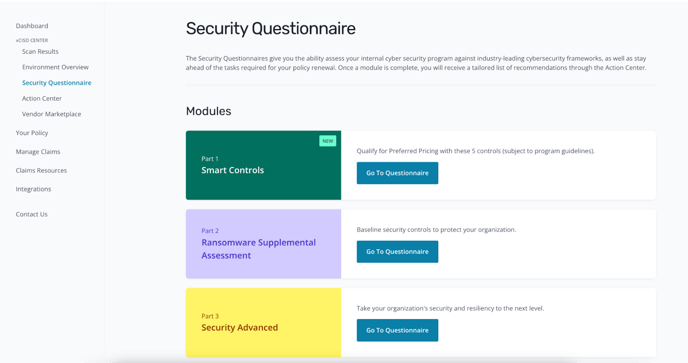The image size is (688, 363).
Task: Open Claims Resources in sidebar
Action: (x=41, y=170)
